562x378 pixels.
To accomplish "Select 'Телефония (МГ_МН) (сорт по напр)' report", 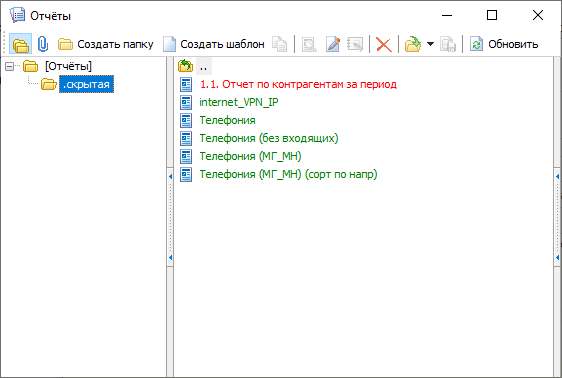I will [288, 174].
